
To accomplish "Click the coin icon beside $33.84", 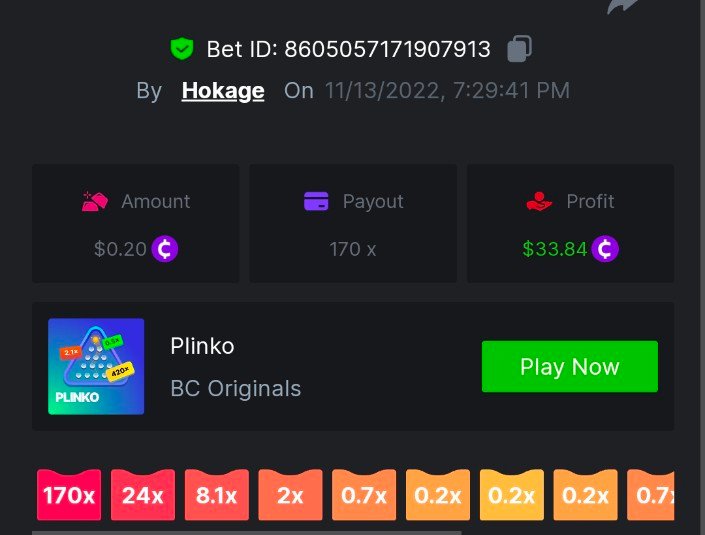I will point(605,249).
